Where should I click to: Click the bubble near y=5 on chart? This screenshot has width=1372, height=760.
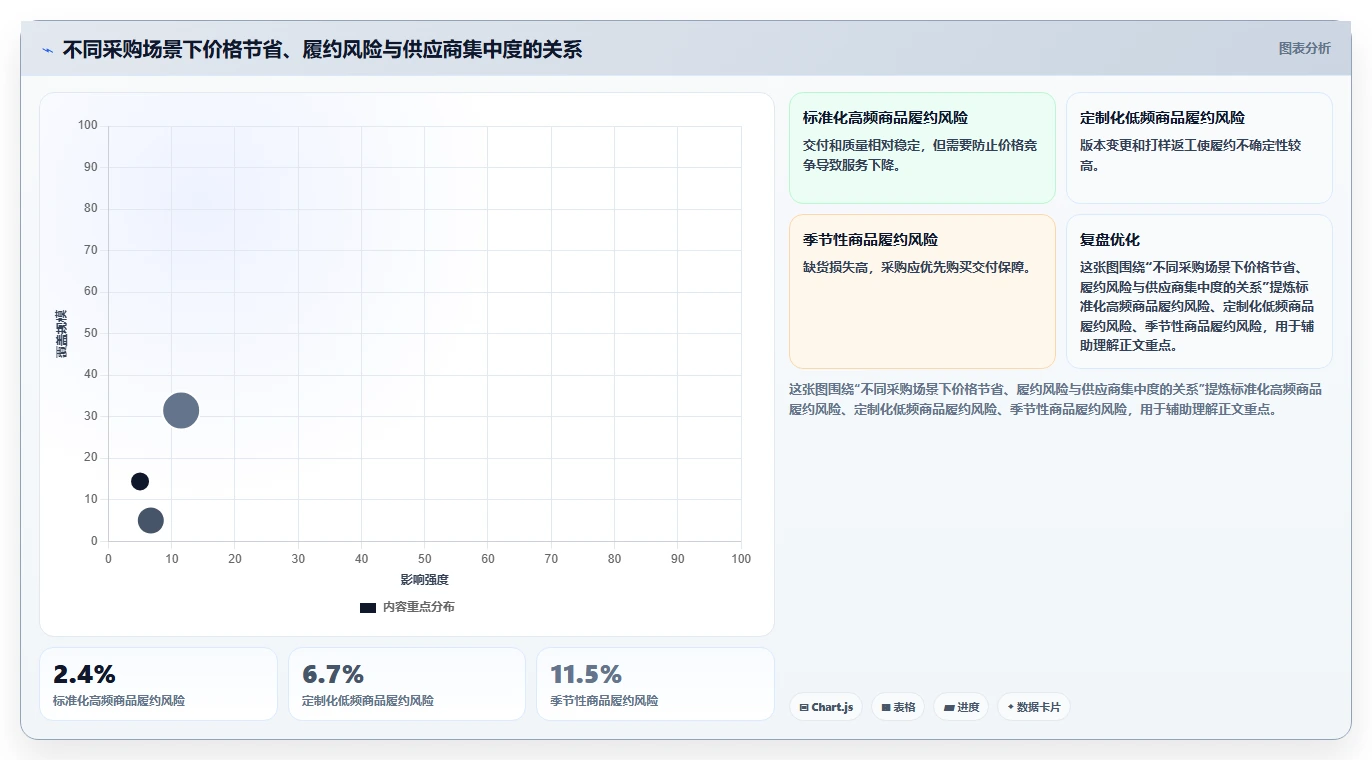pyautogui.click(x=151, y=520)
